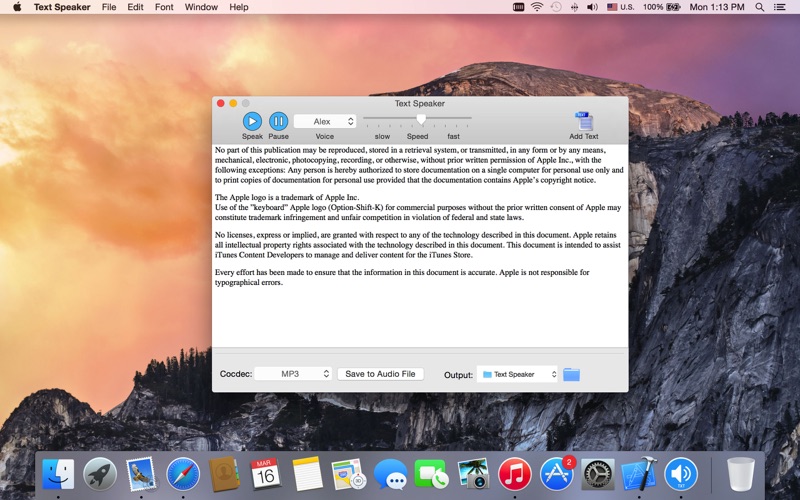
Task: Open the Apple menu
Action: coord(17,7)
